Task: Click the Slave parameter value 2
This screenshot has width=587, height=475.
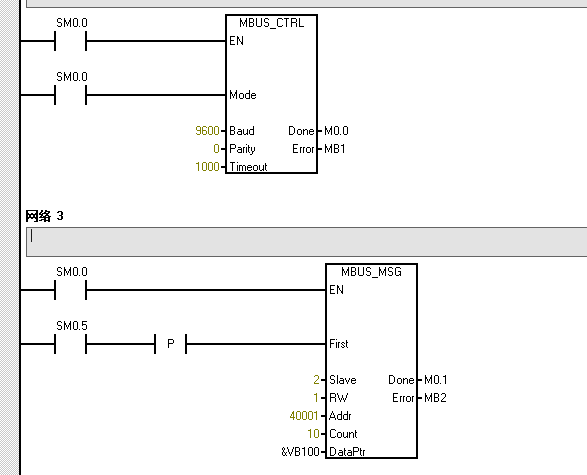Action: (316, 380)
